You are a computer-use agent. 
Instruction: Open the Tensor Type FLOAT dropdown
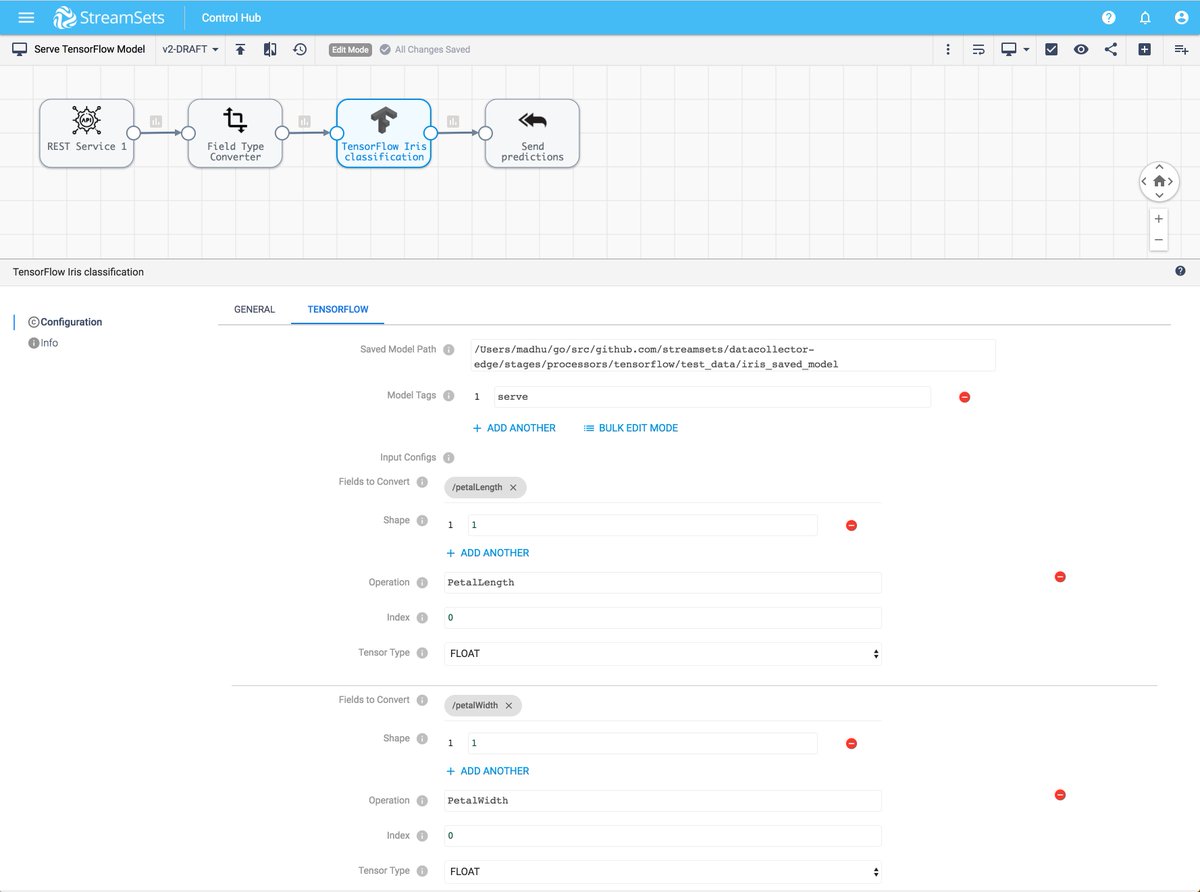(662, 653)
